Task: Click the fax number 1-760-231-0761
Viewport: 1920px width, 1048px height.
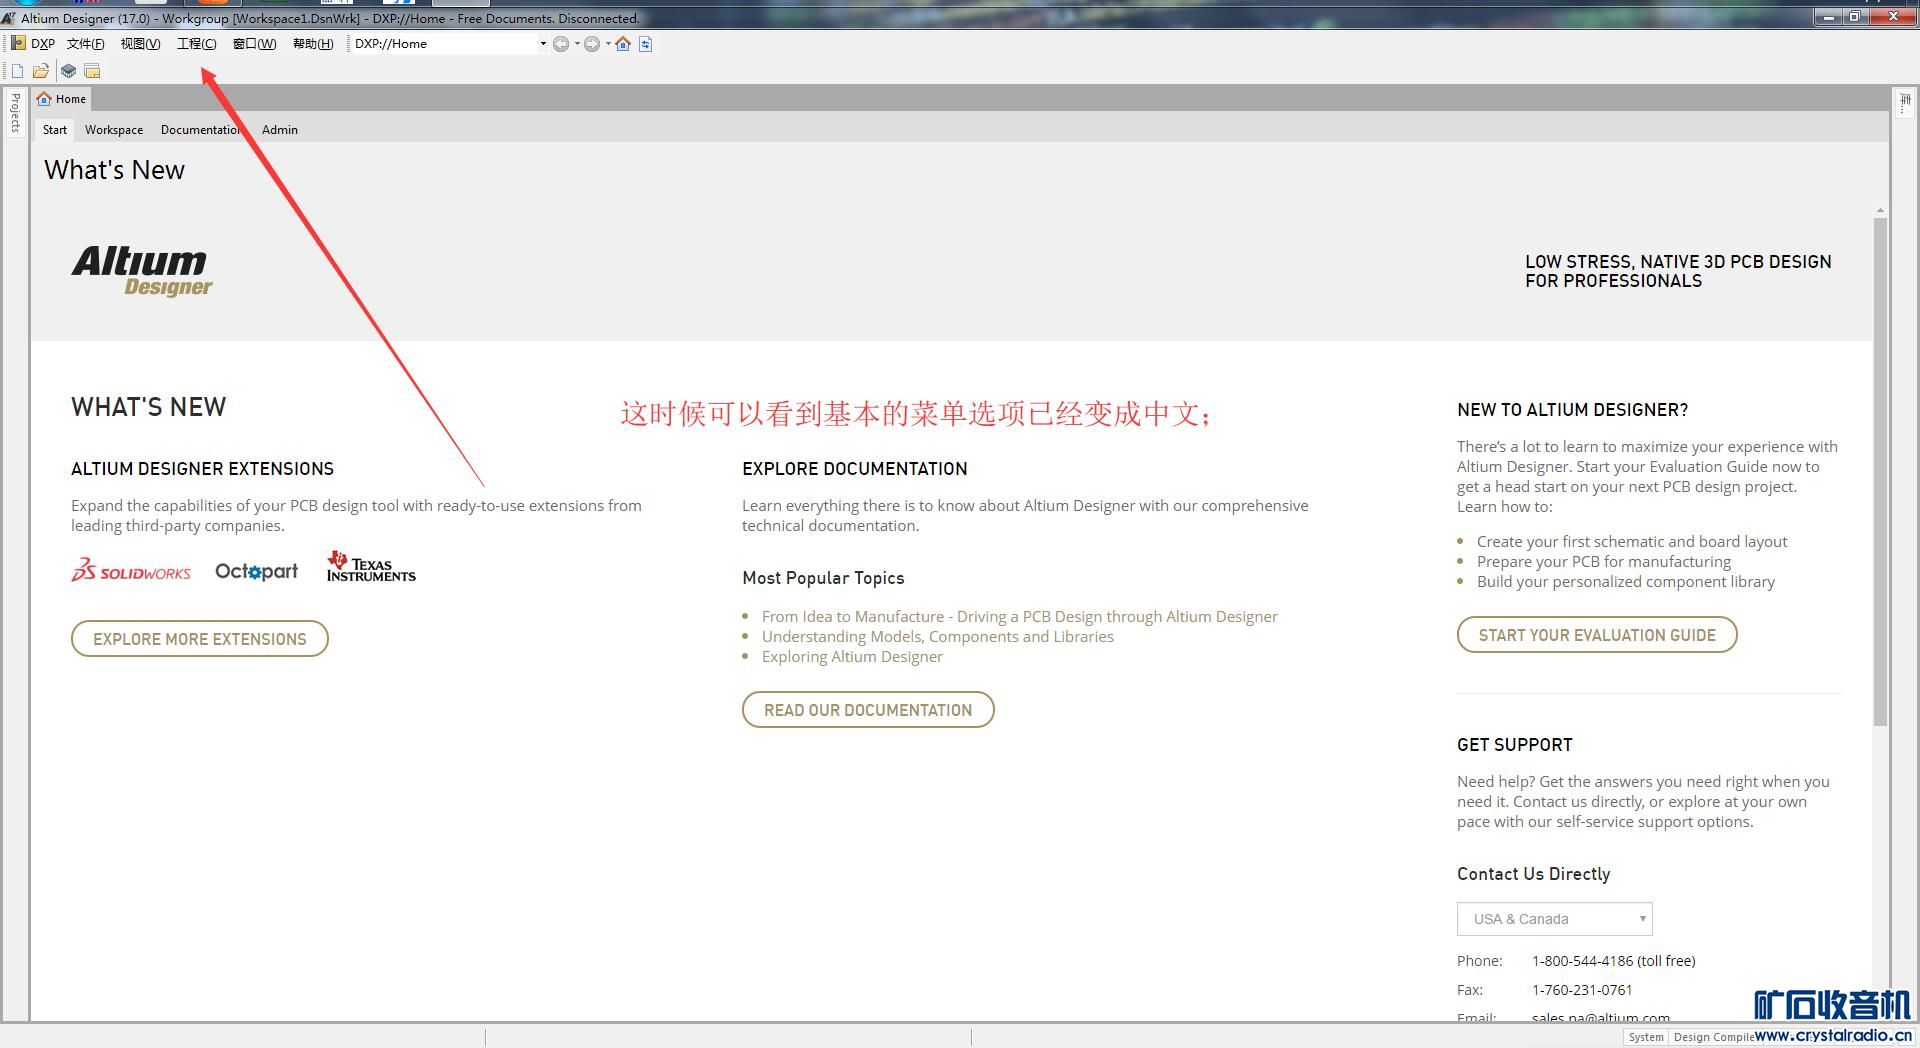Action: pyautogui.click(x=1582, y=990)
